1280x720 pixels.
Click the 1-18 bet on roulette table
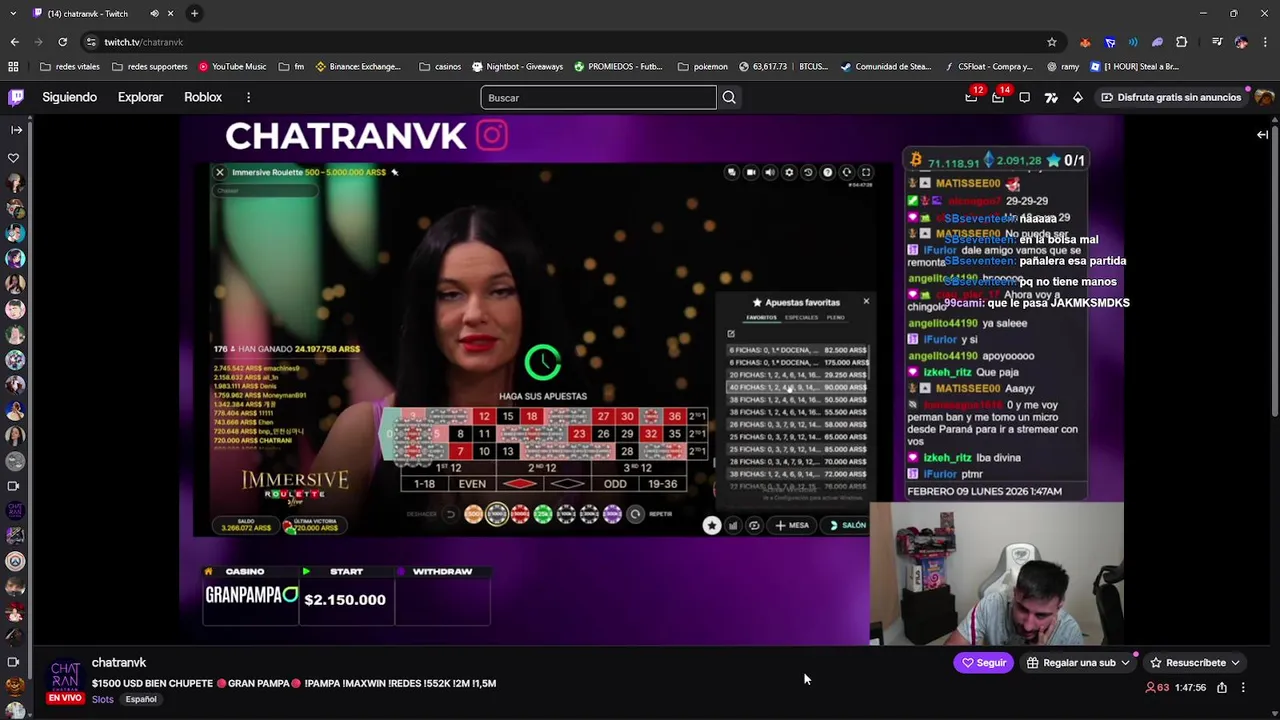point(424,484)
